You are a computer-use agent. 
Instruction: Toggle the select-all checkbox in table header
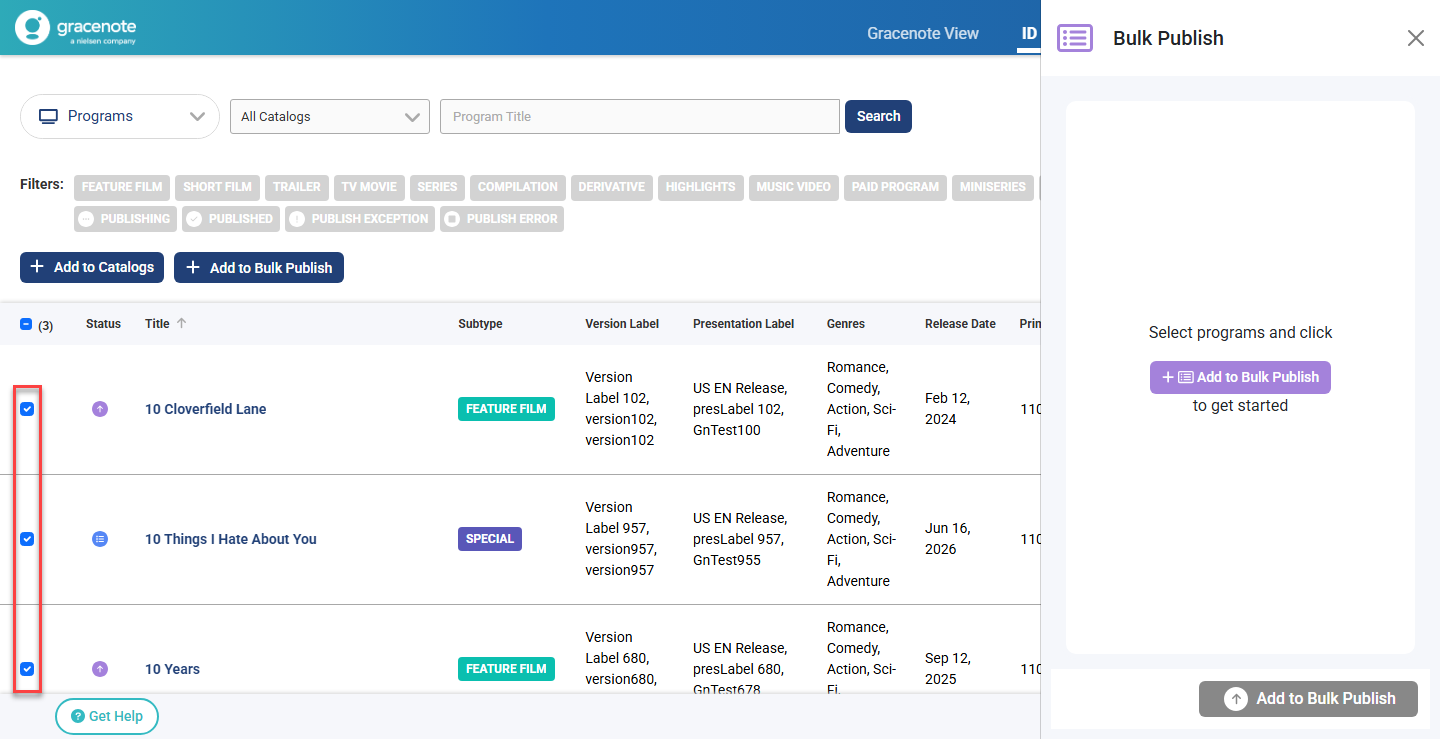[x=26, y=324]
